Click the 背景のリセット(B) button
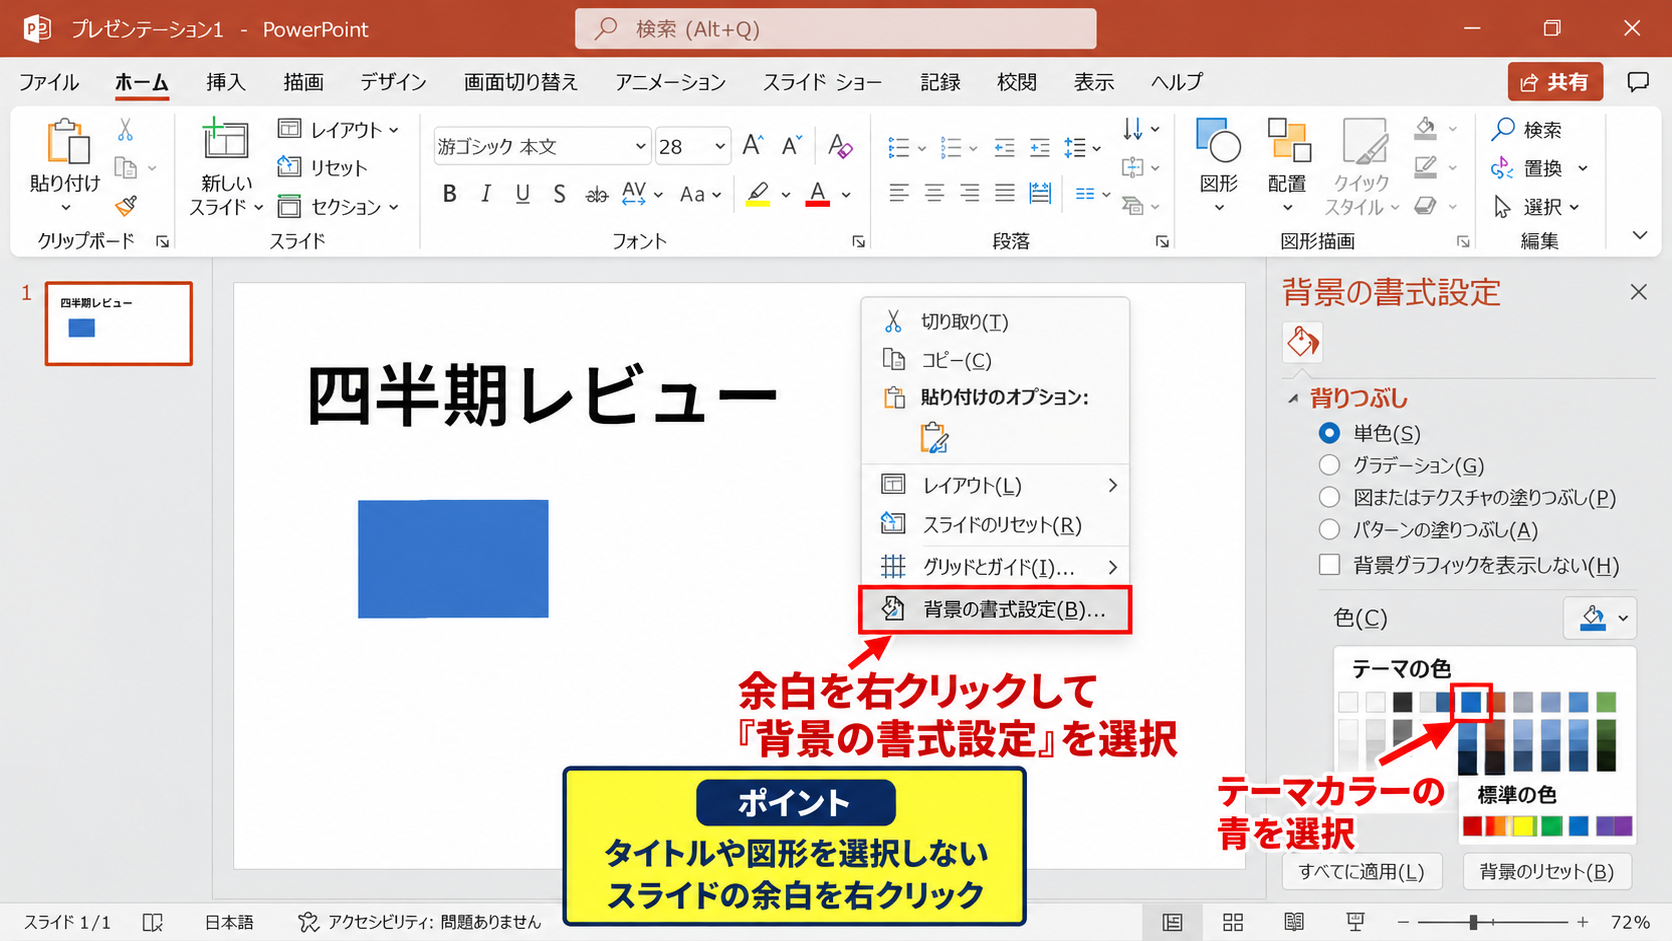 click(x=1547, y=871)
